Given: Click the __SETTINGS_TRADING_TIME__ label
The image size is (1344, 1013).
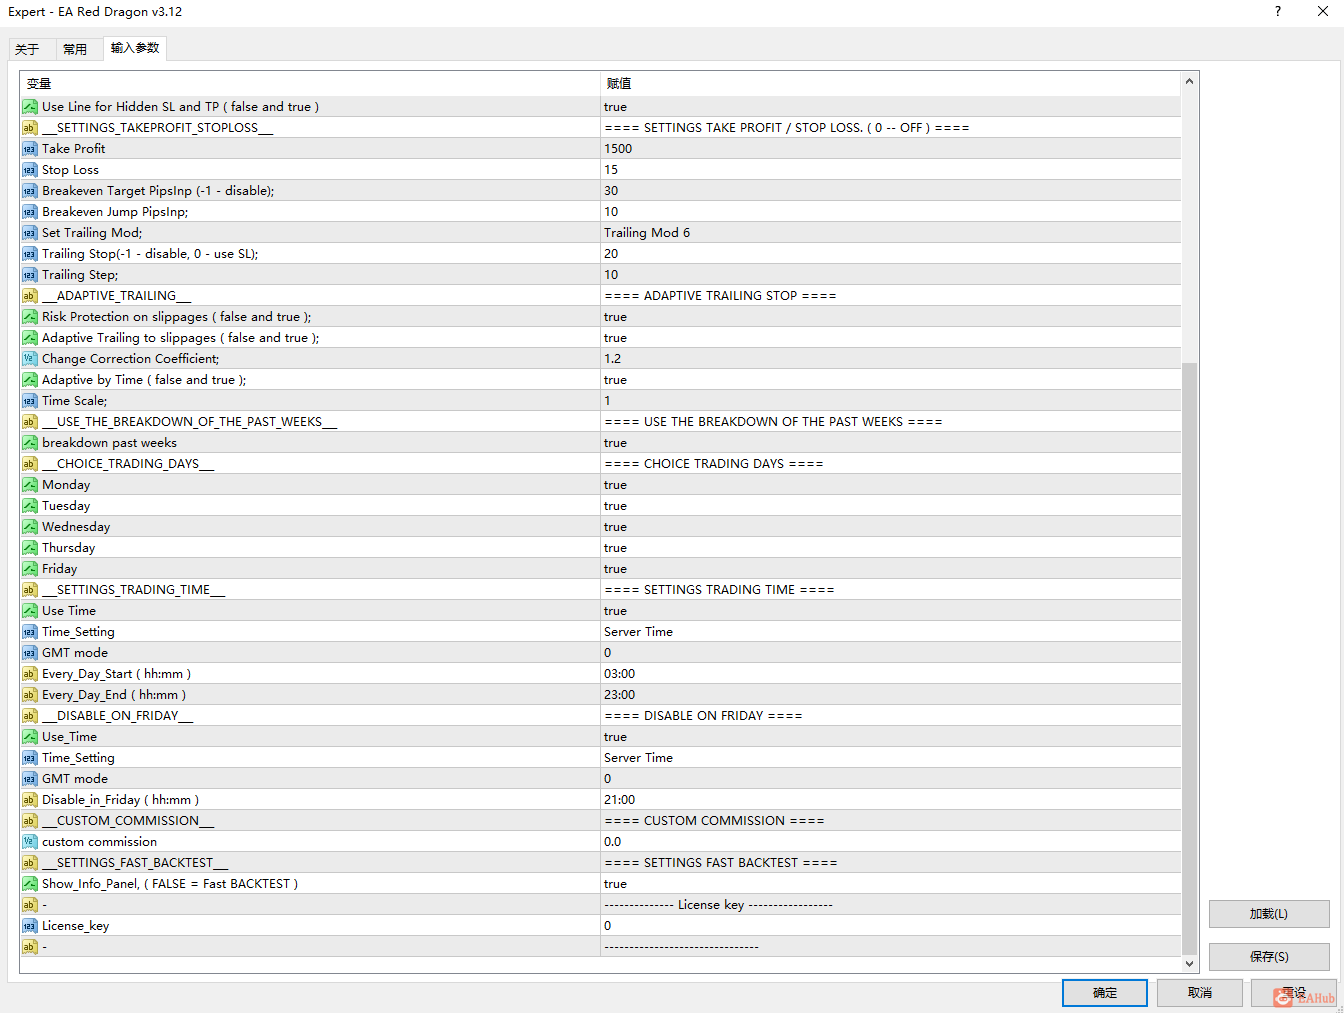Looking at the screenshot, I should tap(134, 590).
